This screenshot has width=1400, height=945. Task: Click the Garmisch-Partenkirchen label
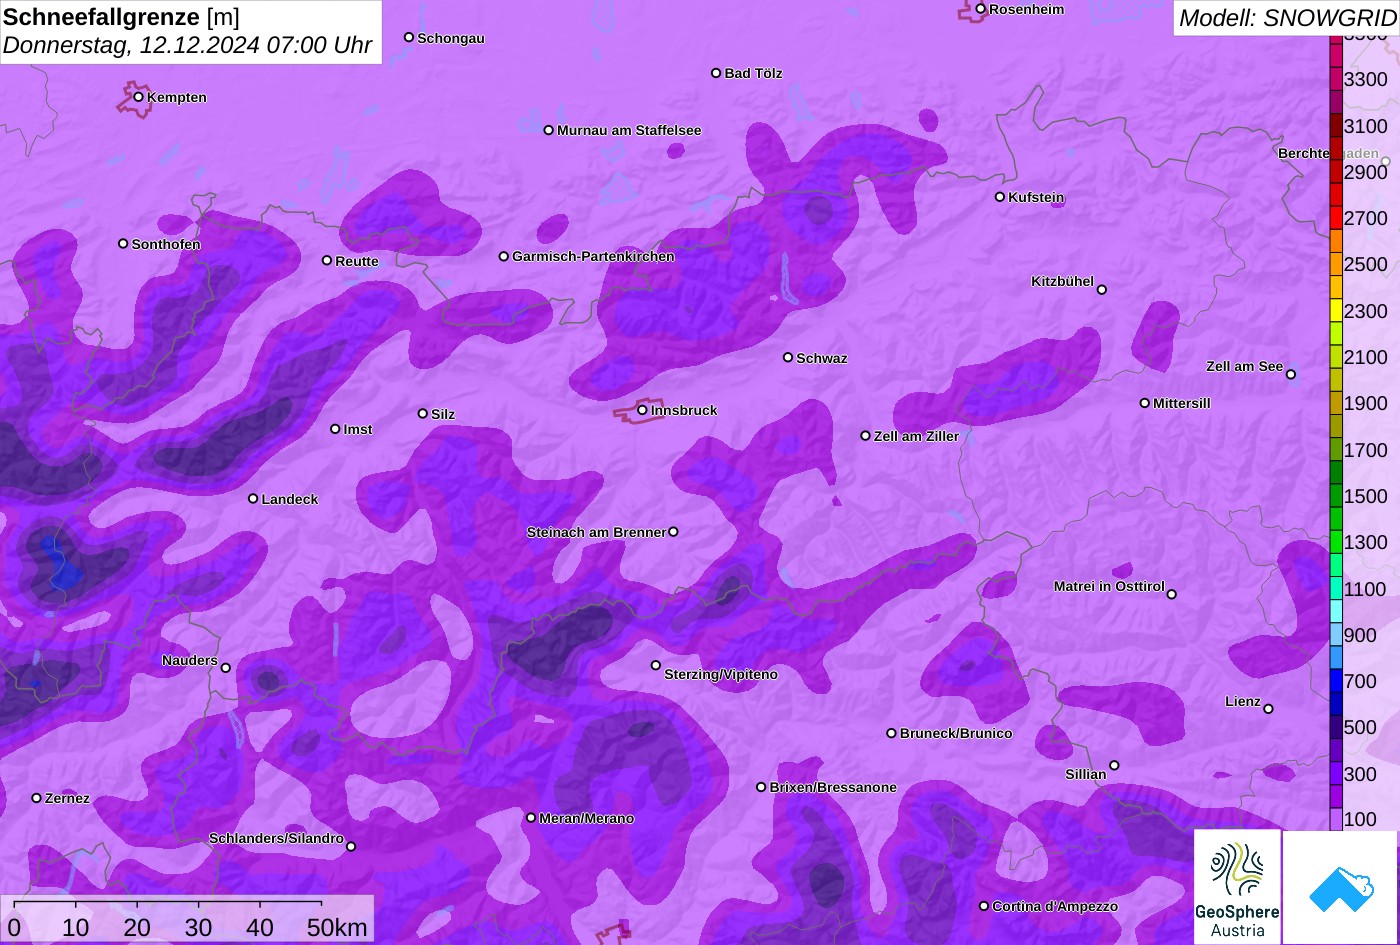593,256
